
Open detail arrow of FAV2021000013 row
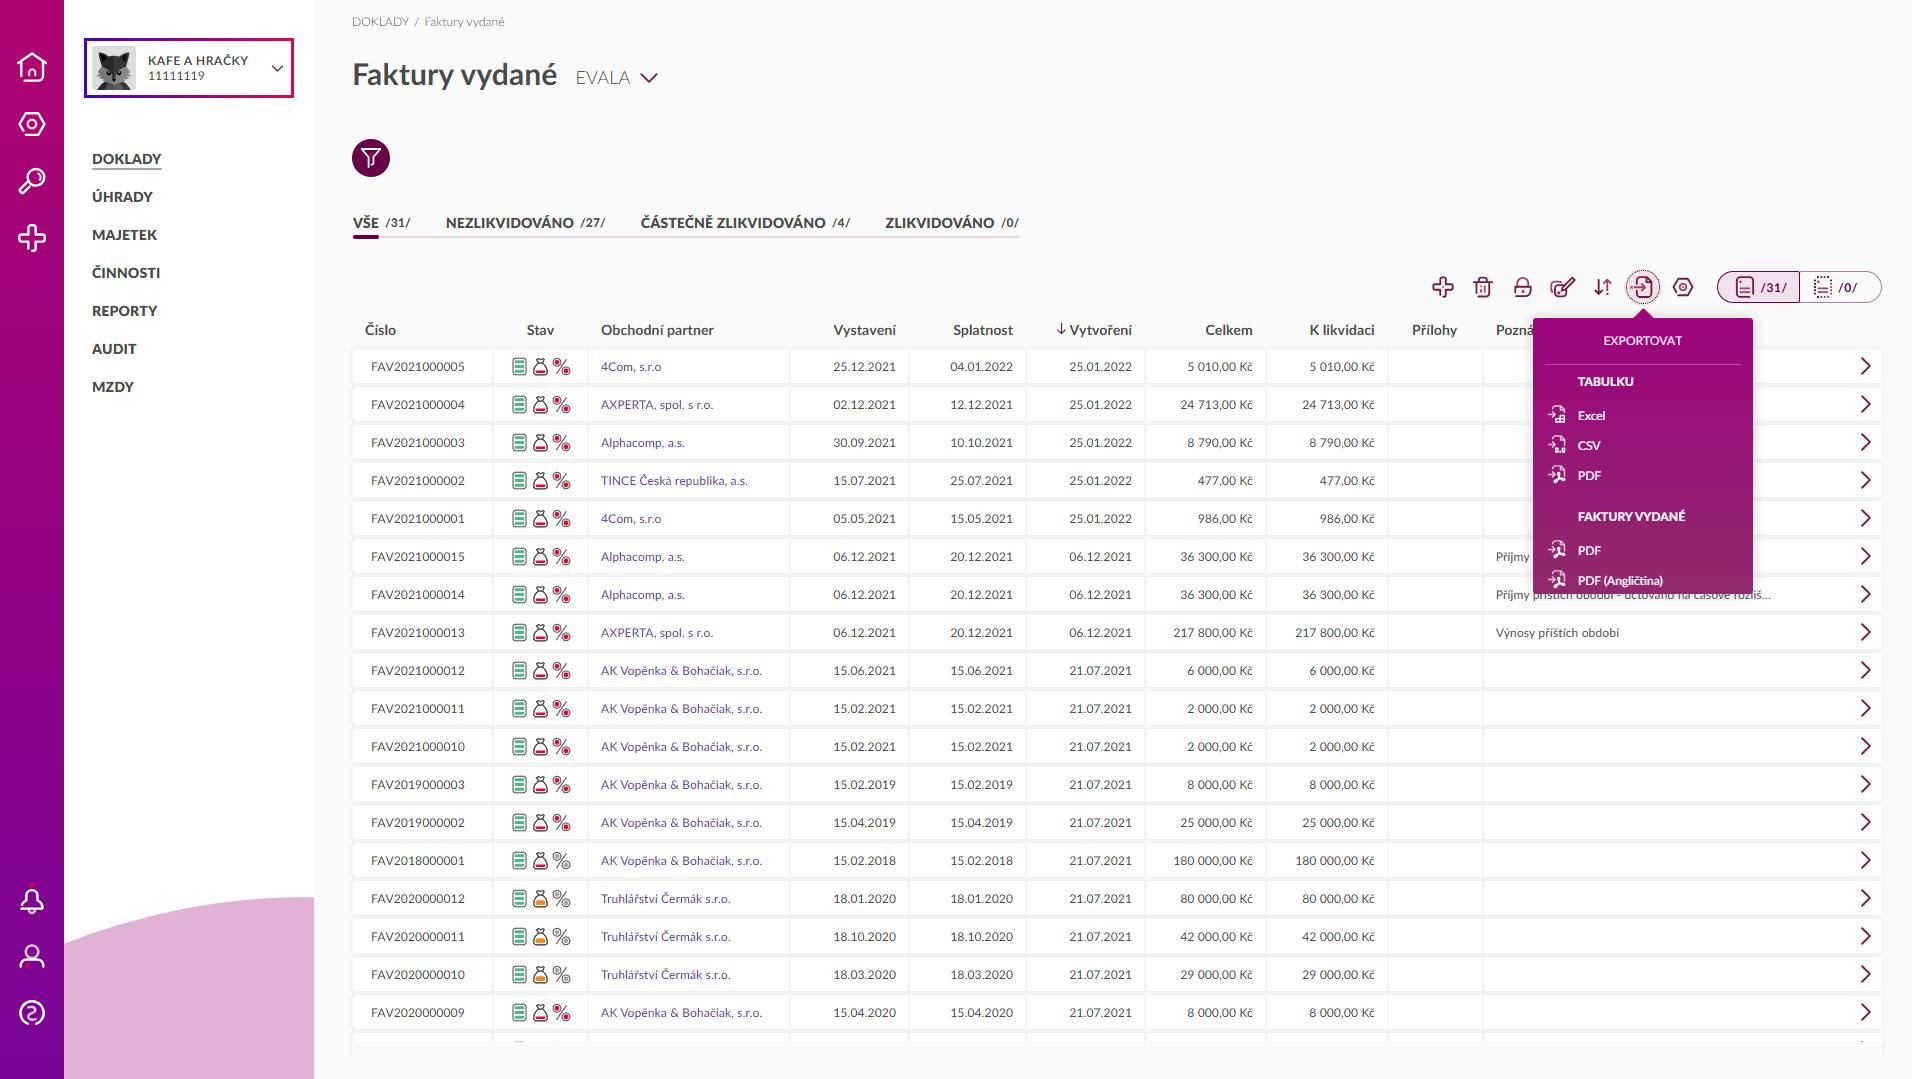tap(1865, 633)
